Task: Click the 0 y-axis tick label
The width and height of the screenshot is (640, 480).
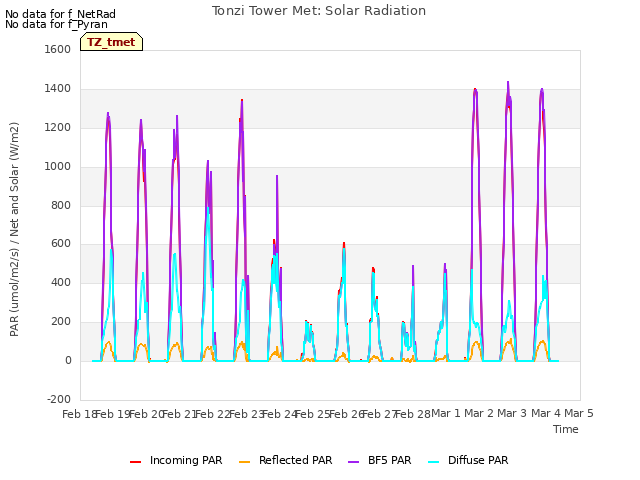Action: point(68,361)
